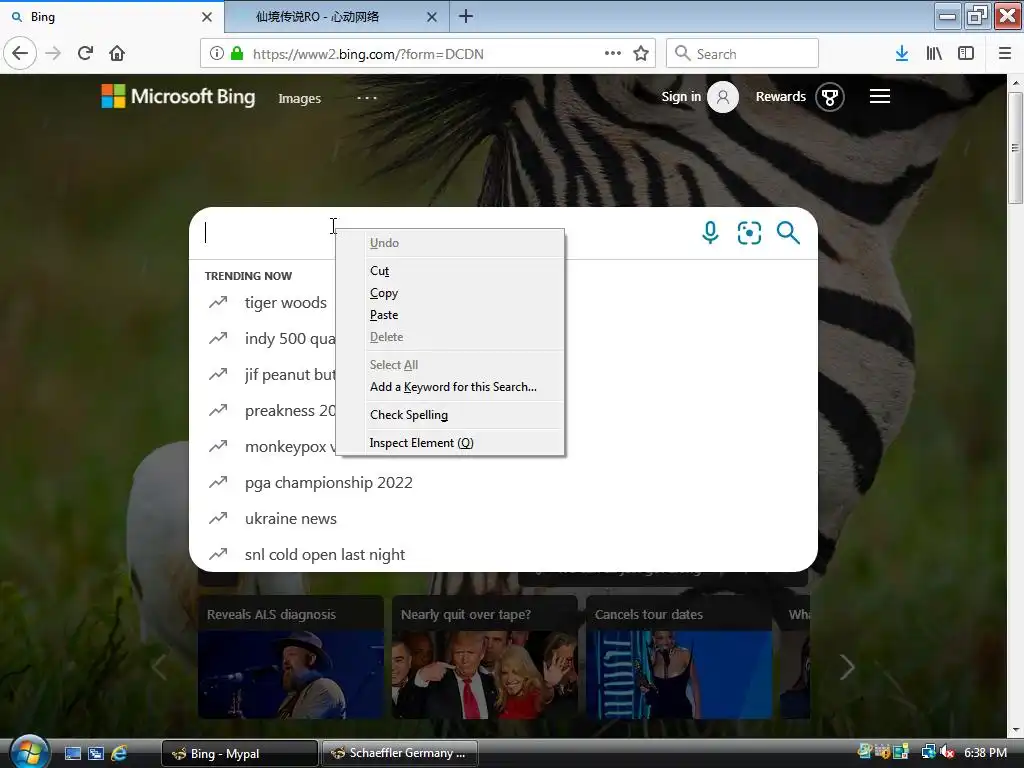1024x768 pixels.
Task: Click the Microsoft Bing logo
Action: [178, 97]
